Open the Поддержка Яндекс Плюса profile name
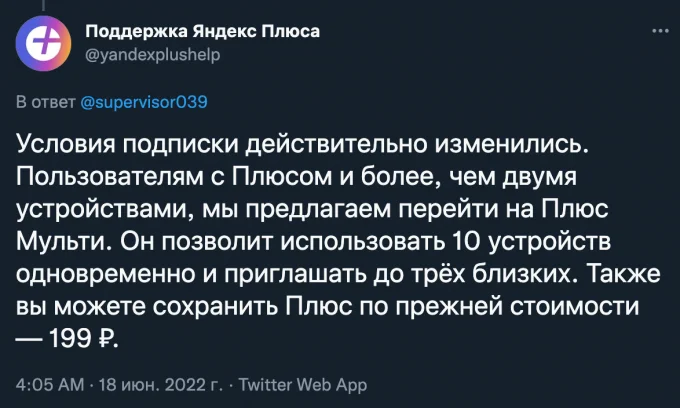The image size is (680, 408). click(203, 31)
